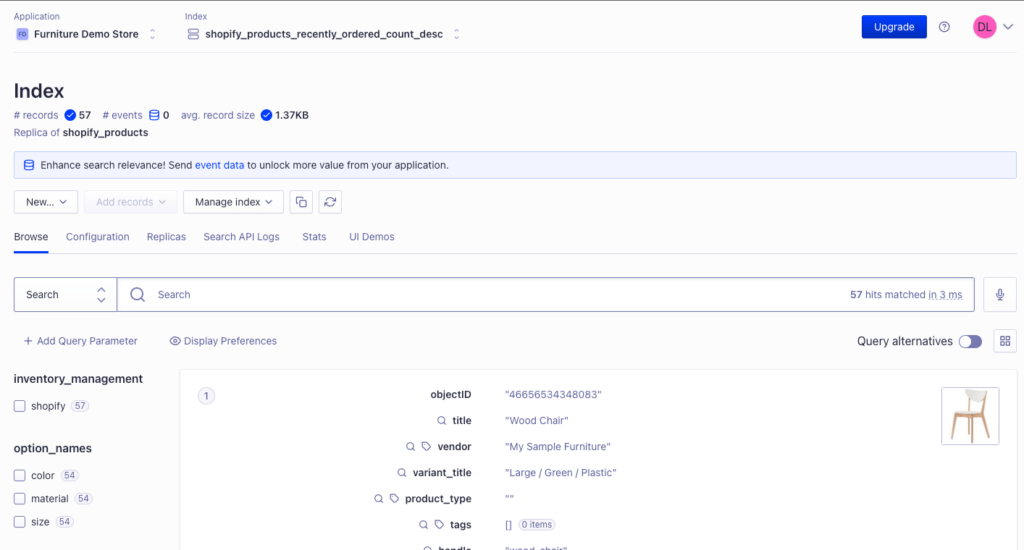Check the size option_names checkbox
Viewport: 1024px width, 550px height.
click(20, 522)
